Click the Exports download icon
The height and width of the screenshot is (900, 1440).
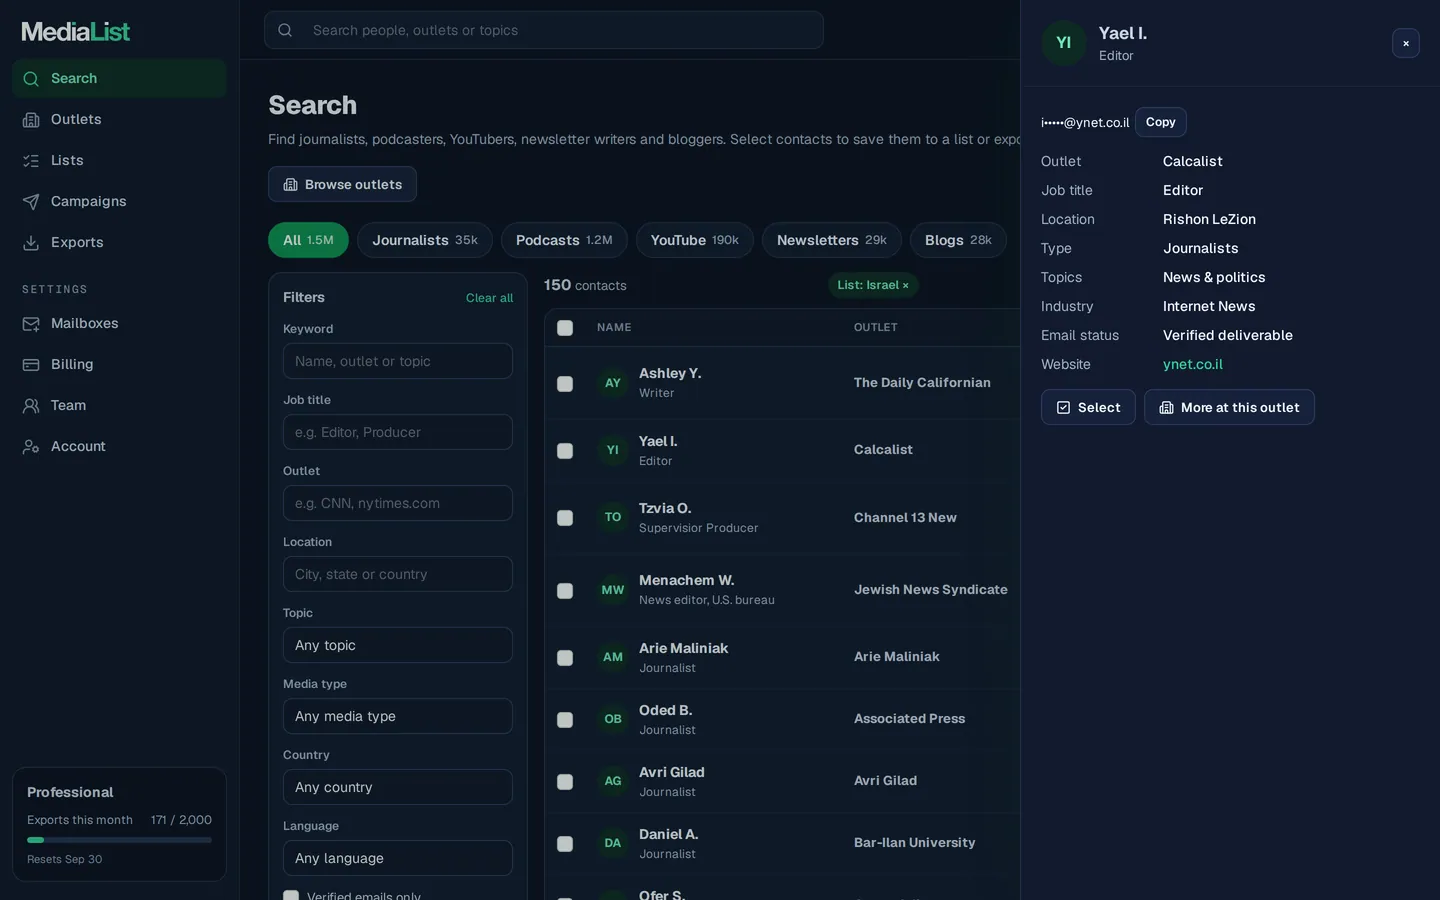31,243
